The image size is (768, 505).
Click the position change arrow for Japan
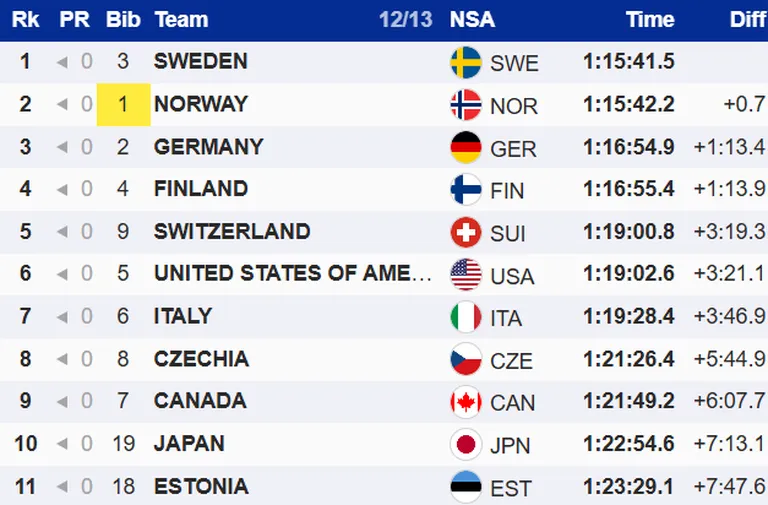(x=62, y=444)
